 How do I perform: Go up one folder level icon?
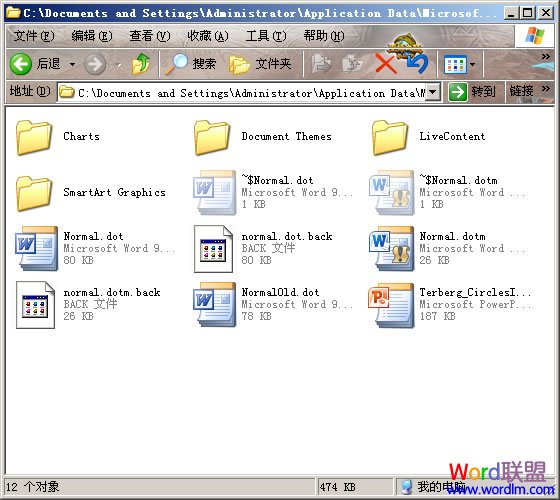pos(141,64)
